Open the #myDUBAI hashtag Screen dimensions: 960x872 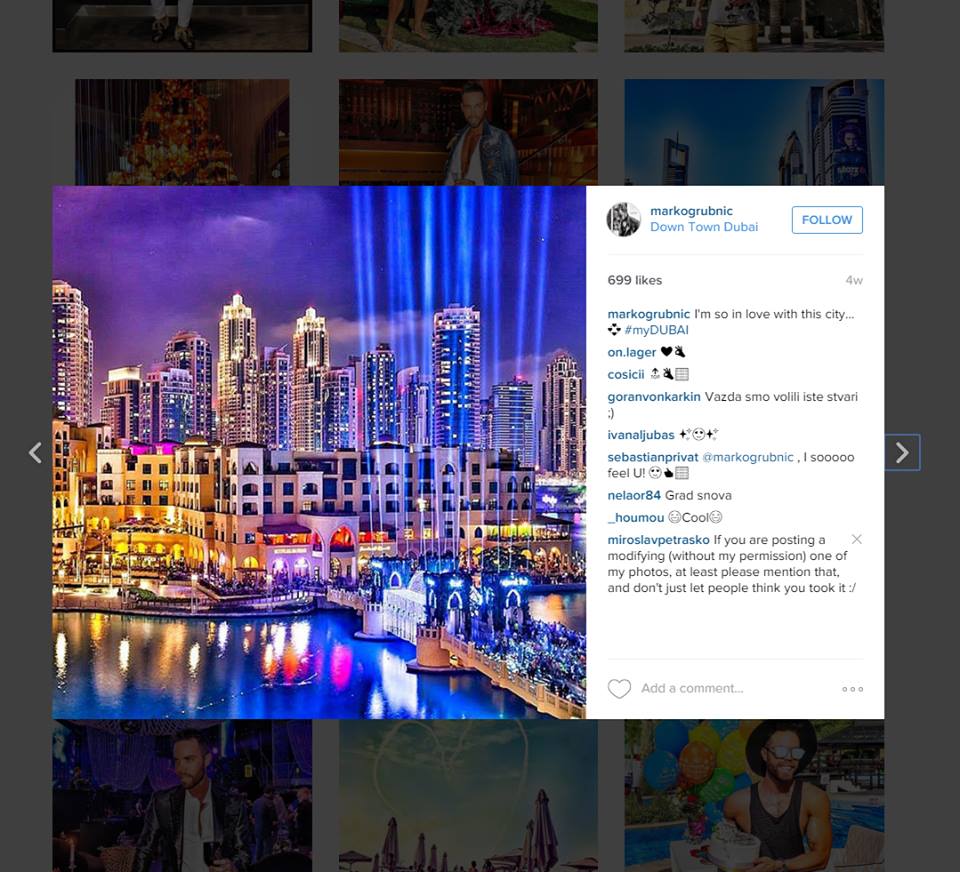click(x=656, y=330)
